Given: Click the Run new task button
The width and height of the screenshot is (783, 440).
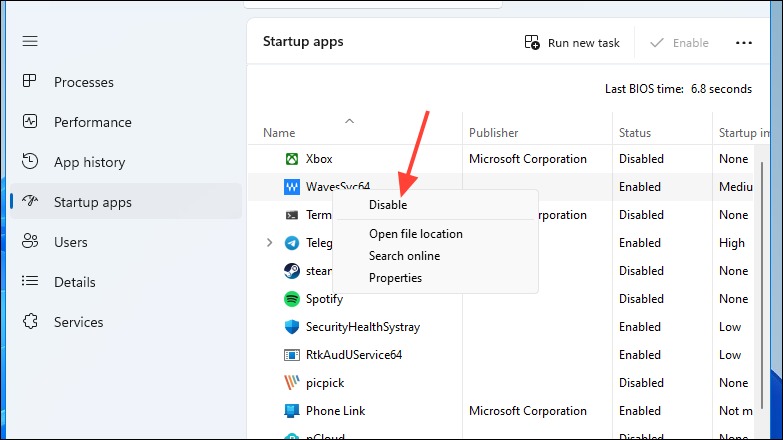Looking at the screenshot, I should [572, 43].
